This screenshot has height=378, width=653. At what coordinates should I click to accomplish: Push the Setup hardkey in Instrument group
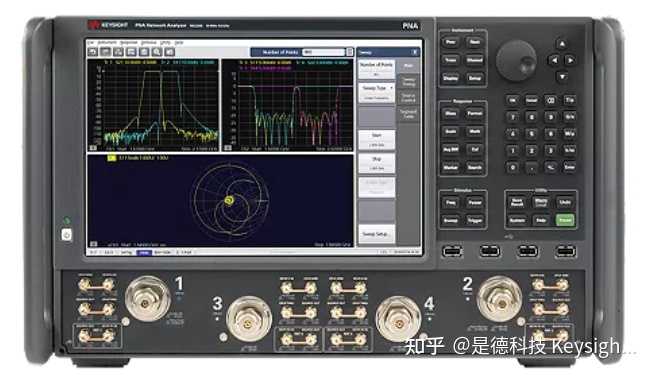tap(474, 78)
